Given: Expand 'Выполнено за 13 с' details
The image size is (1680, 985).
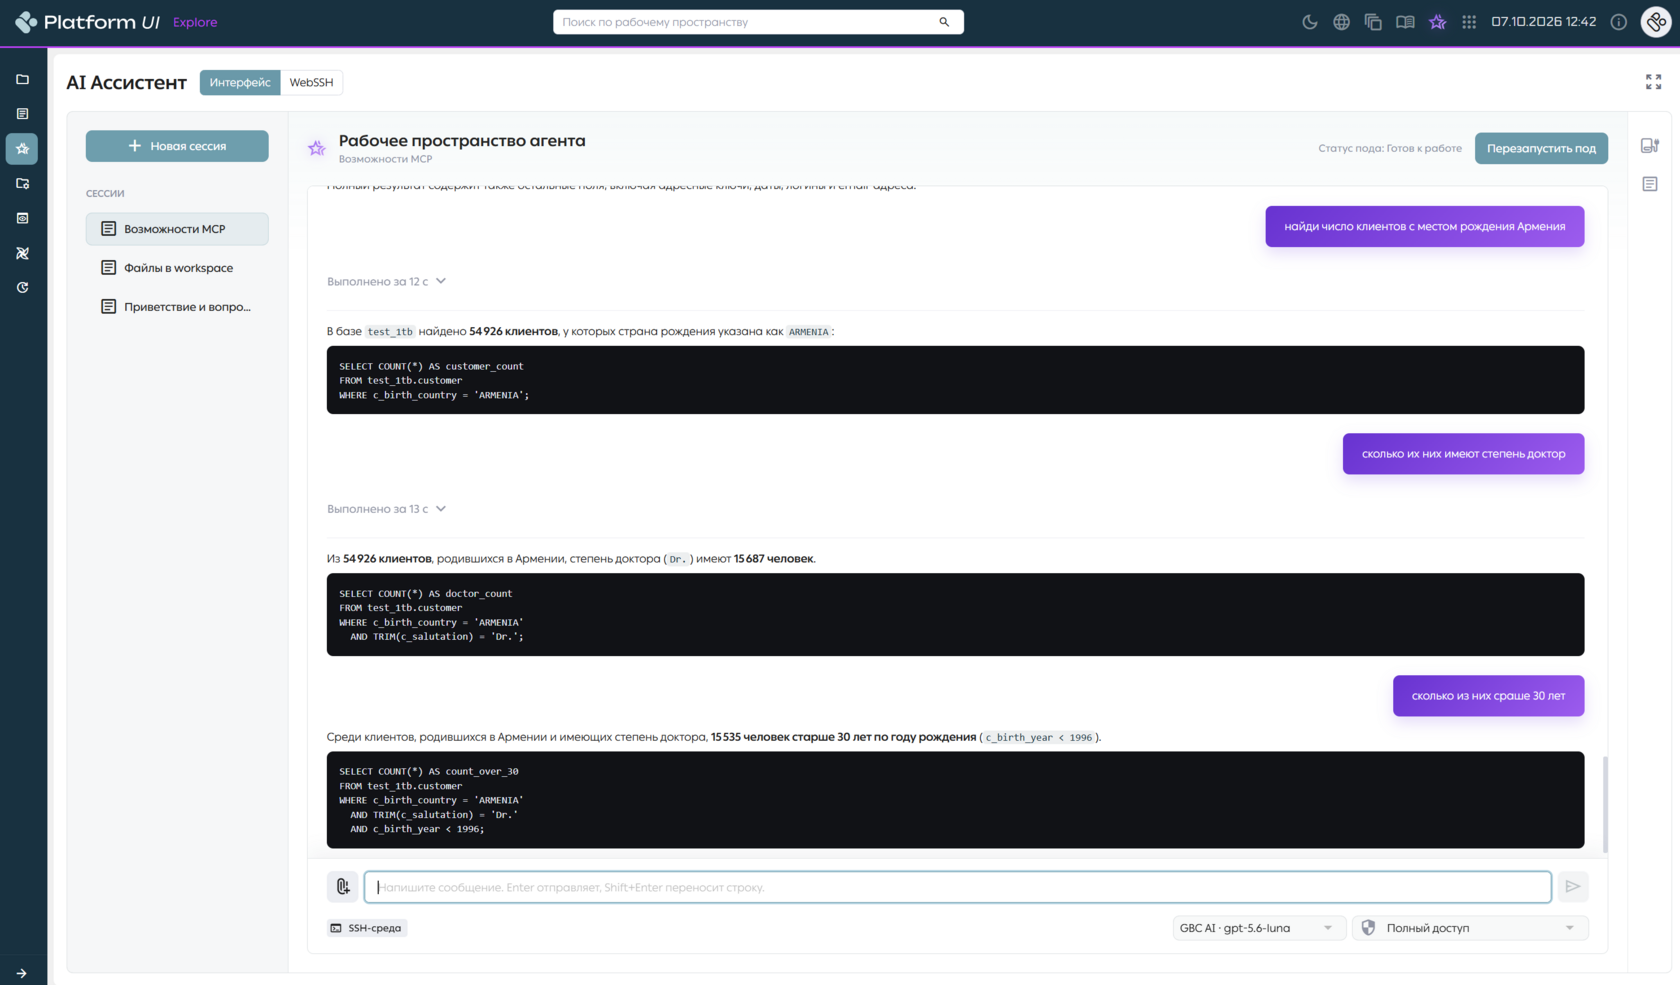Looking at the screenshot, I should pos(386,509).
